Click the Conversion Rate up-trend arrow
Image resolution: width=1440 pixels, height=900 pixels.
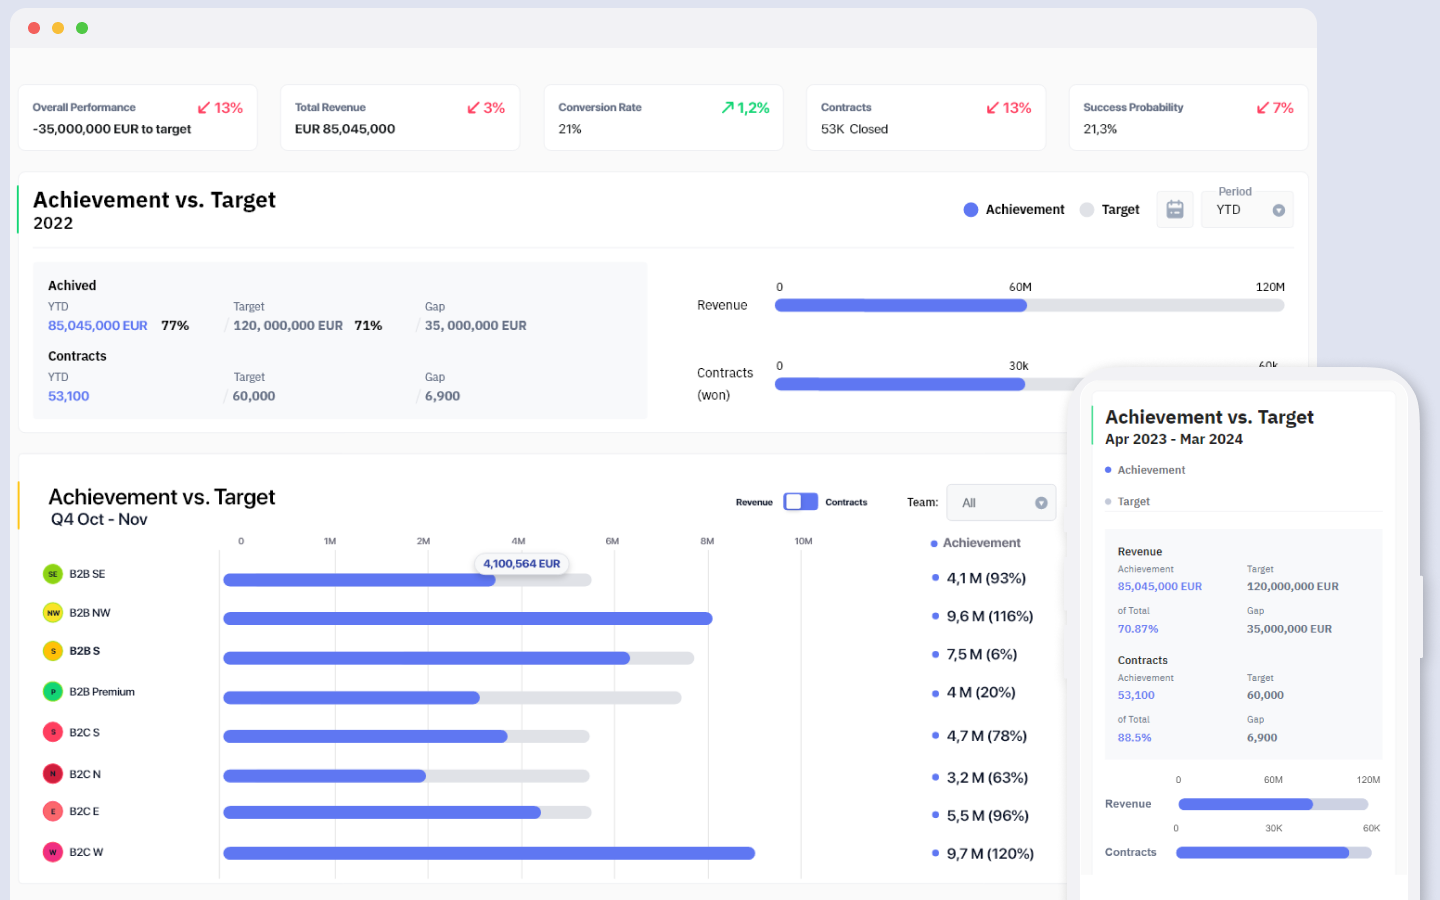728,108
